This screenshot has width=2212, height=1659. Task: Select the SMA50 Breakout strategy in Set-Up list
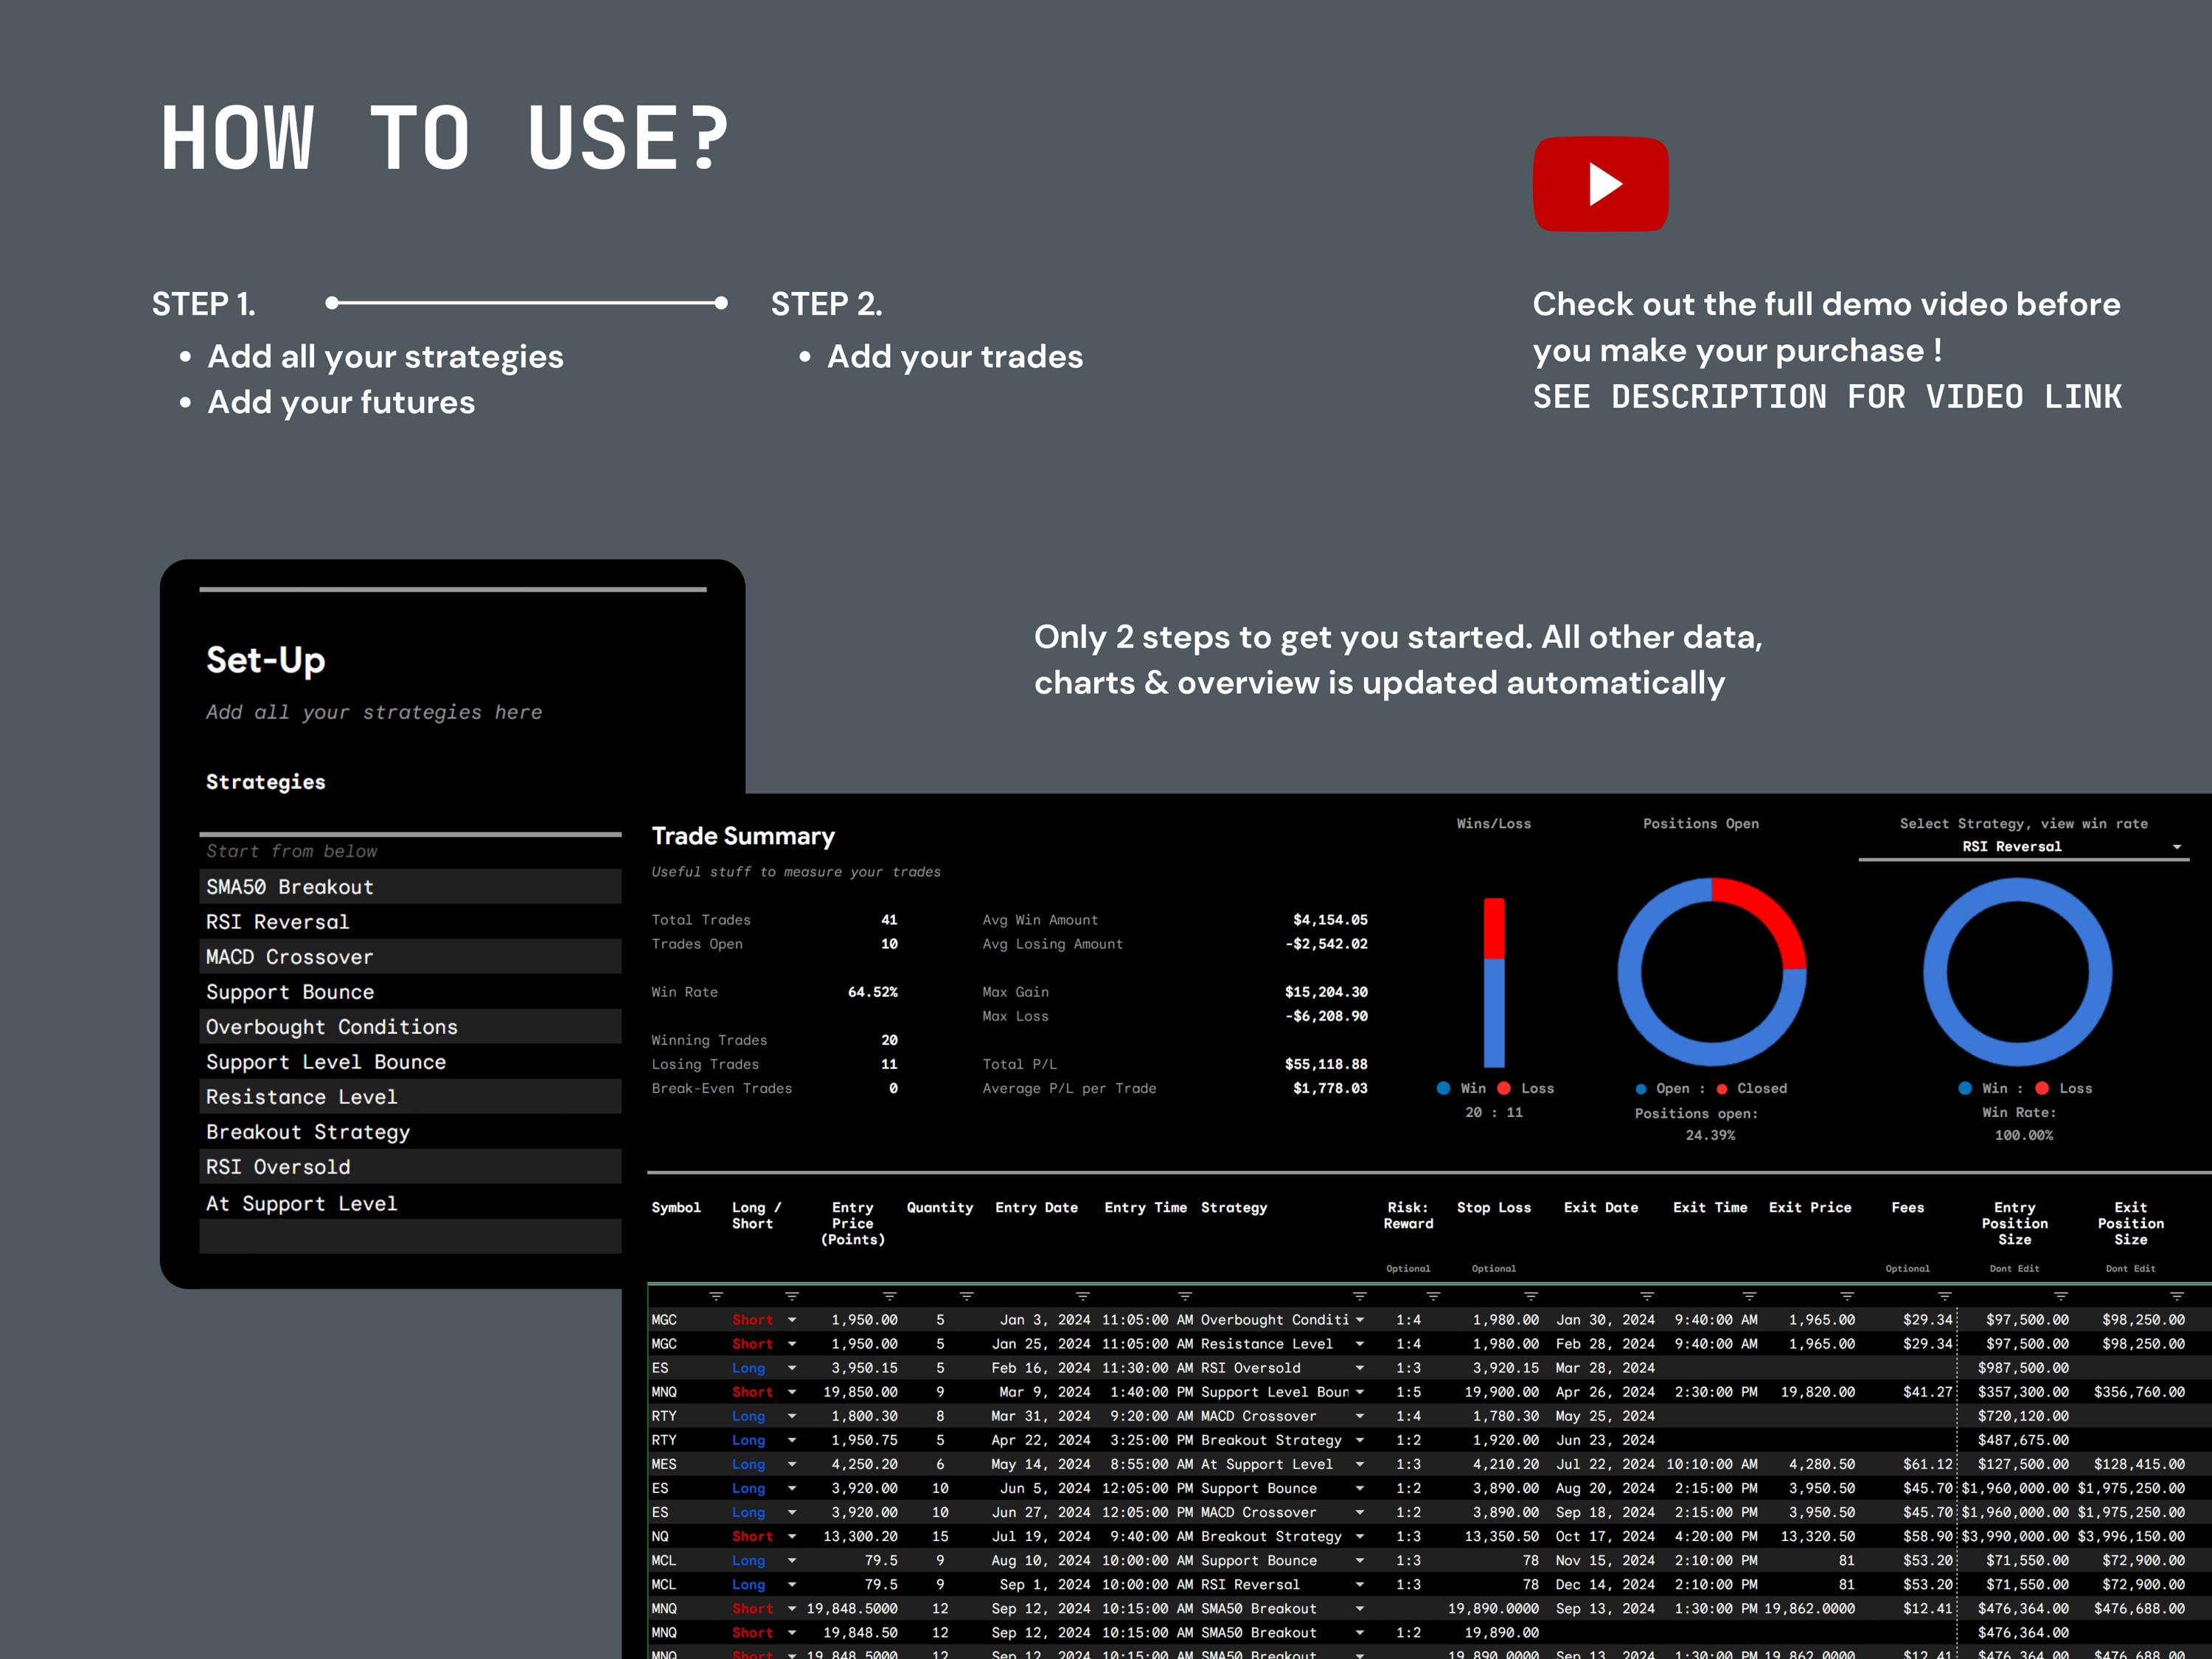click(x=290, y=887)
